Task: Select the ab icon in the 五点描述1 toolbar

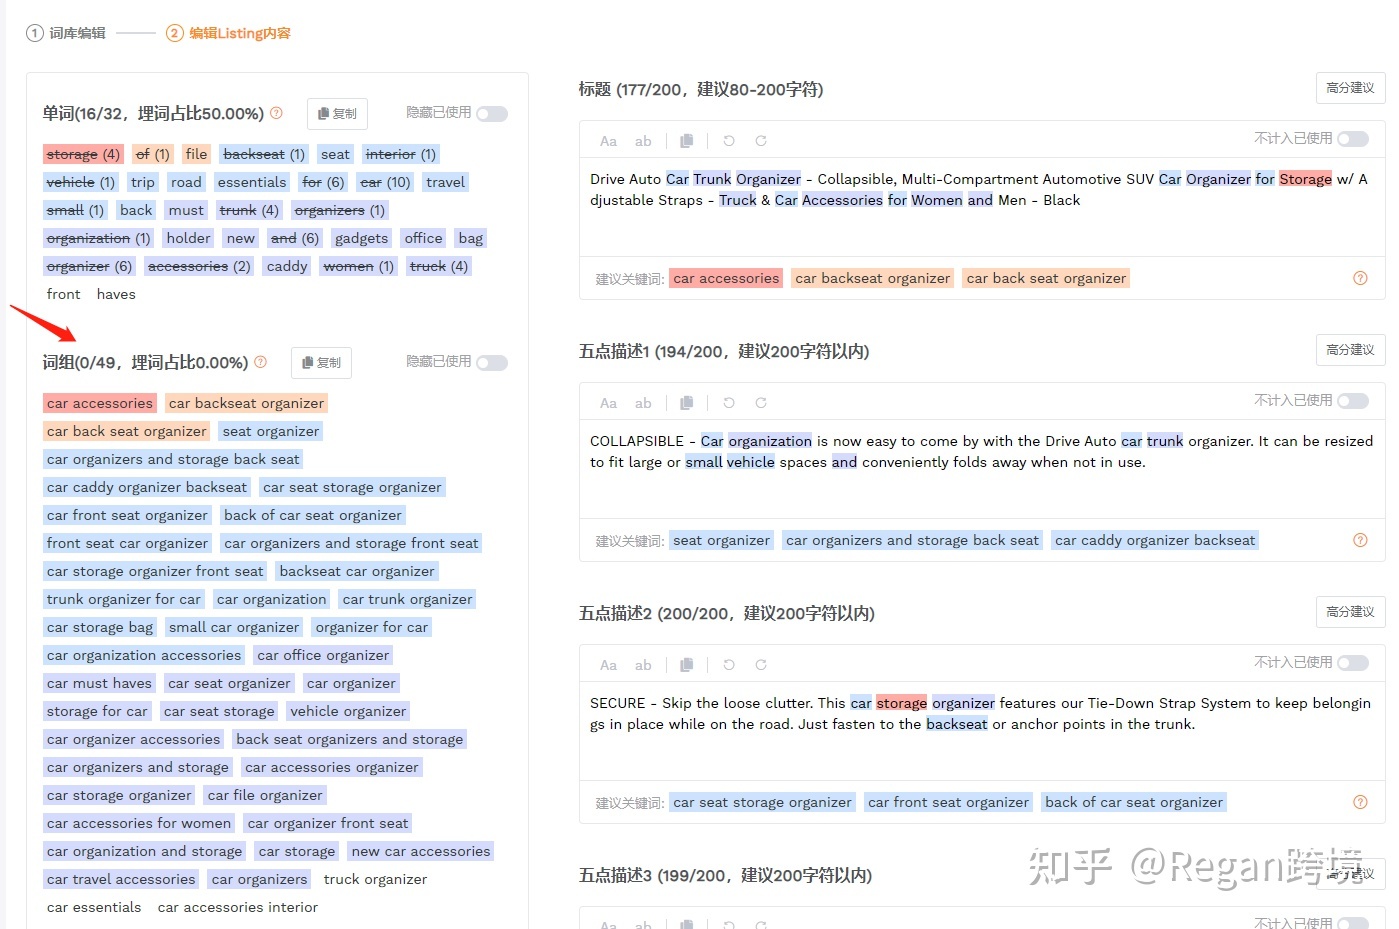Action: (643, 402)
